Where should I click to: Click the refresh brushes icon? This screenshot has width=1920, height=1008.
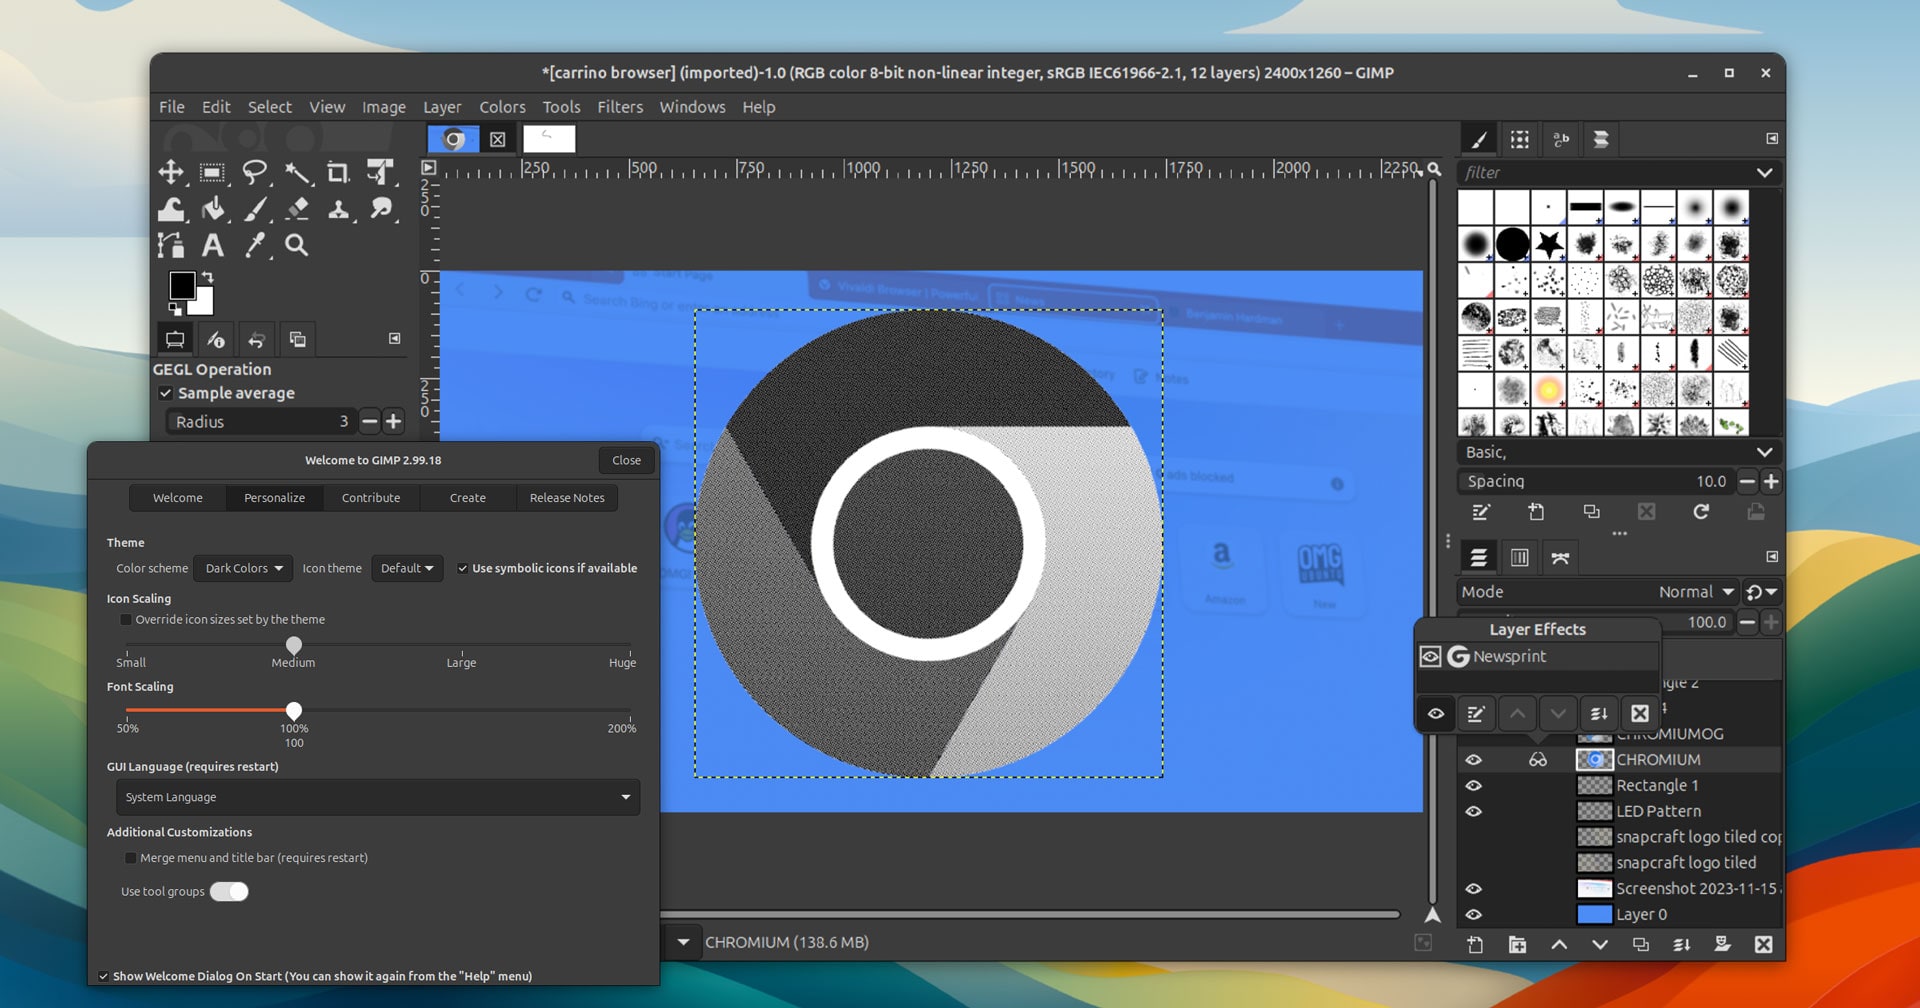tap(1701, 512)
